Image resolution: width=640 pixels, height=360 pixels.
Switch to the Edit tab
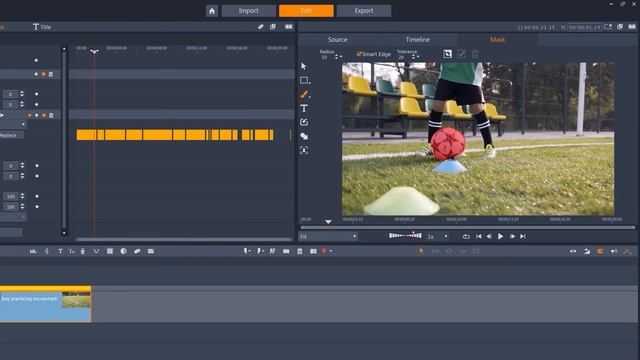pos(306,11)
